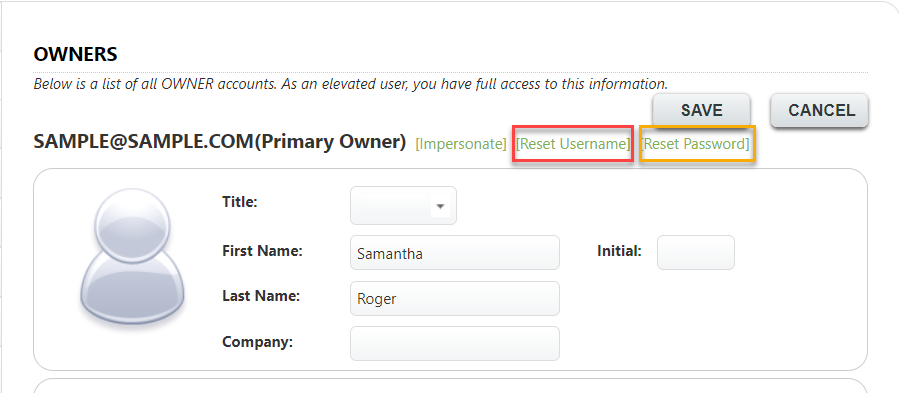Focus the Last Name field with Roger
Image resolution: width=899 pixels, height=393 pixels.
pyautogui.click(x=455, y=298)
